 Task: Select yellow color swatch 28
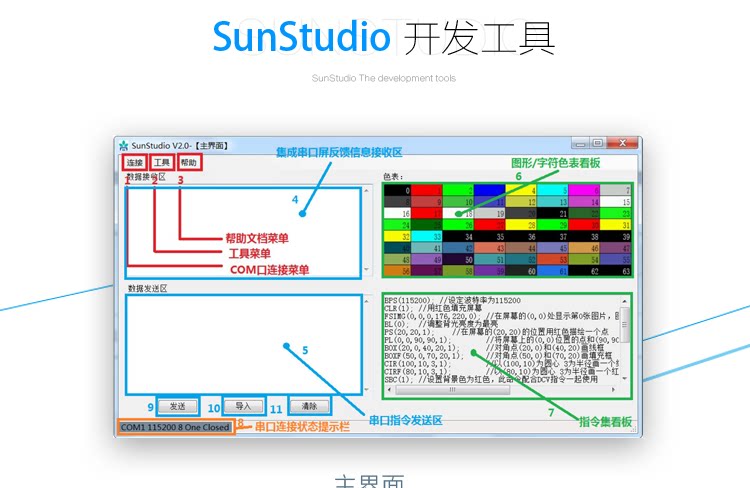(x=521, y=225)
